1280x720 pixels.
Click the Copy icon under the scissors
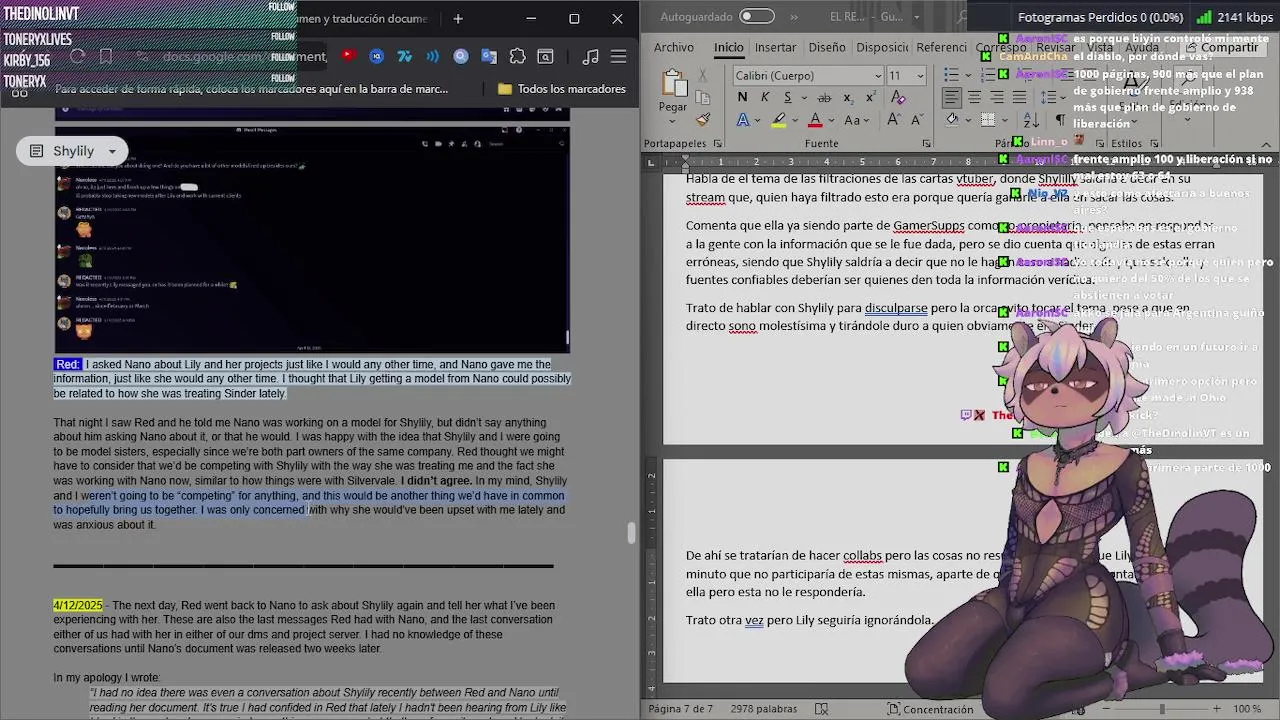tap(703, 98)
